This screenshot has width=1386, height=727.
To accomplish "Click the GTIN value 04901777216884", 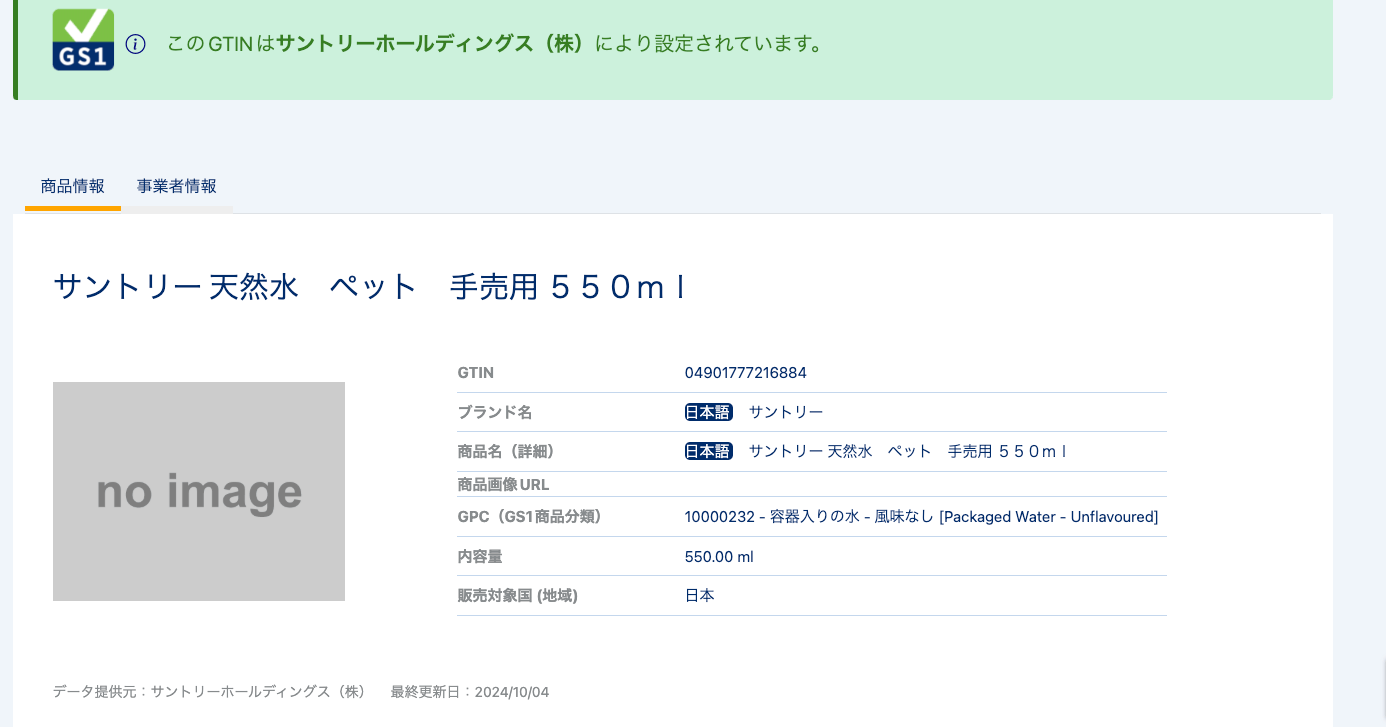I will 746,372.
